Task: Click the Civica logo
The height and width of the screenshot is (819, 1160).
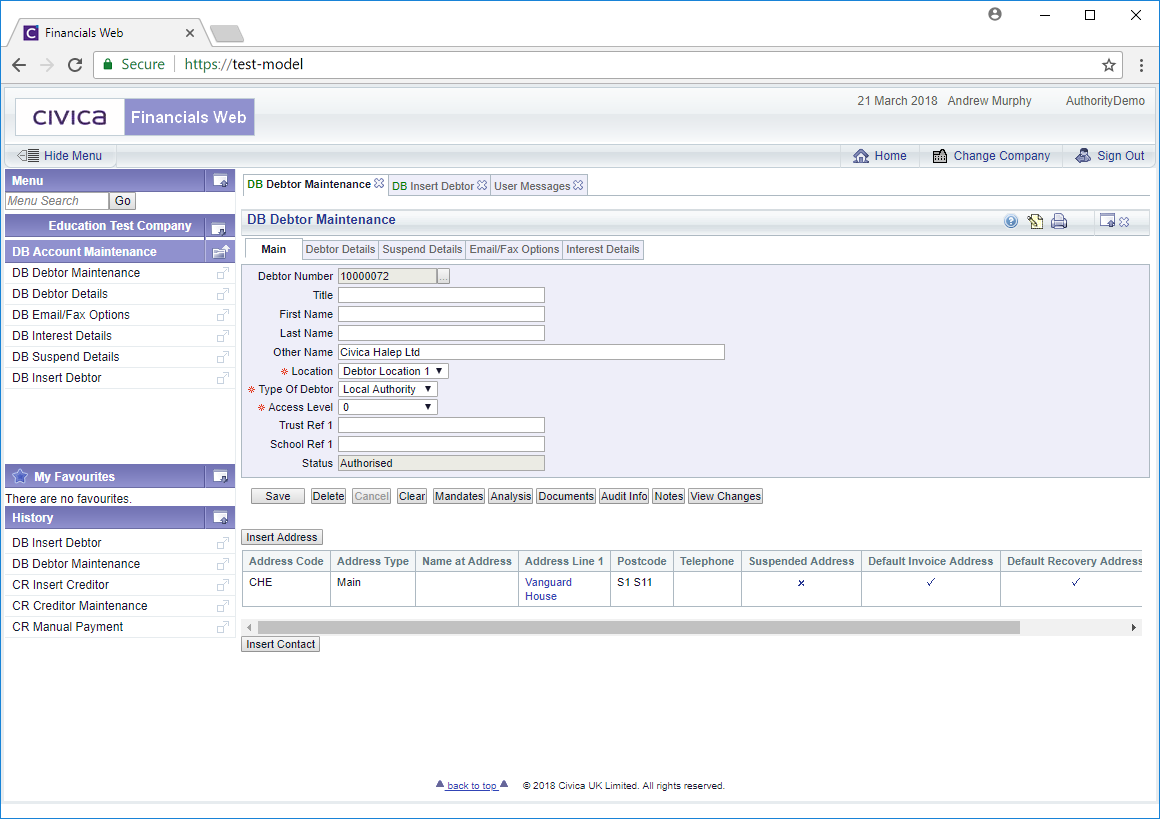Action: pyautogui.click(x=70, y=117)
